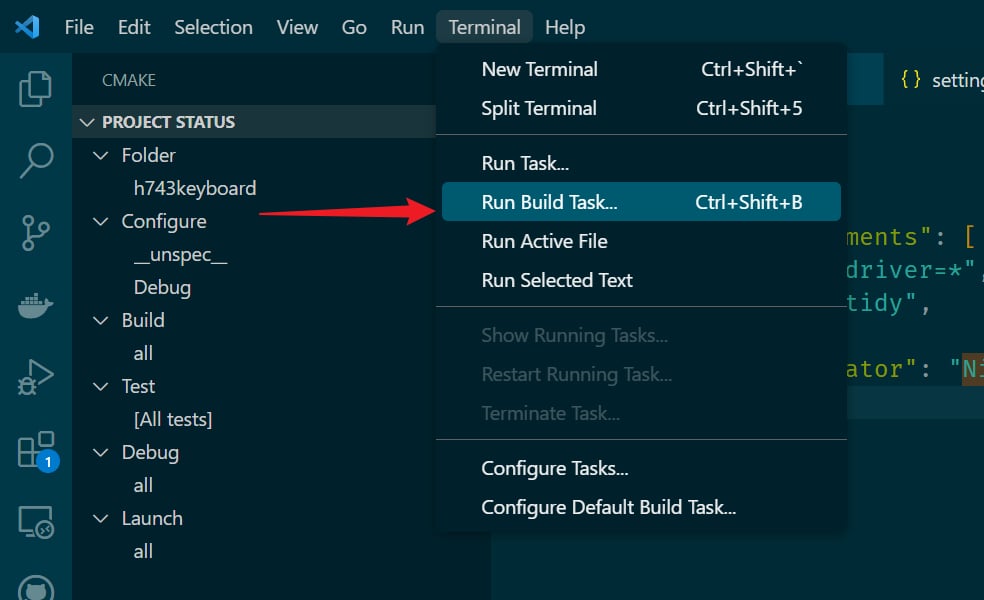Collapse the Launch tree node
This screenshot has height=600, width=984.
(101, 518)
